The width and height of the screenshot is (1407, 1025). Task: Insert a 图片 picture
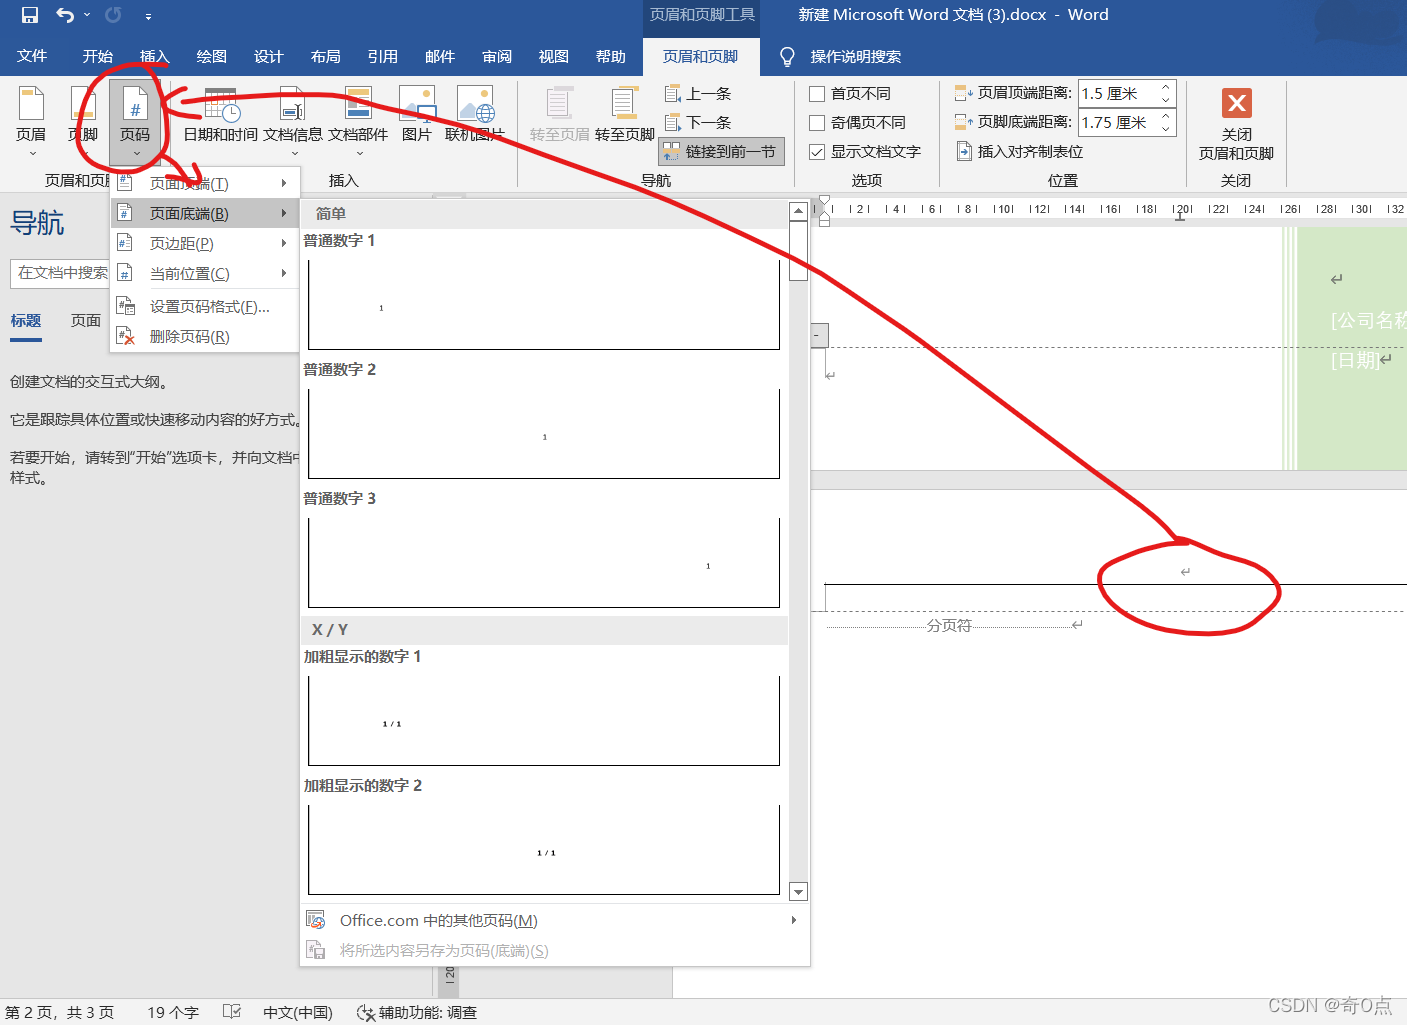pos(416,116)
